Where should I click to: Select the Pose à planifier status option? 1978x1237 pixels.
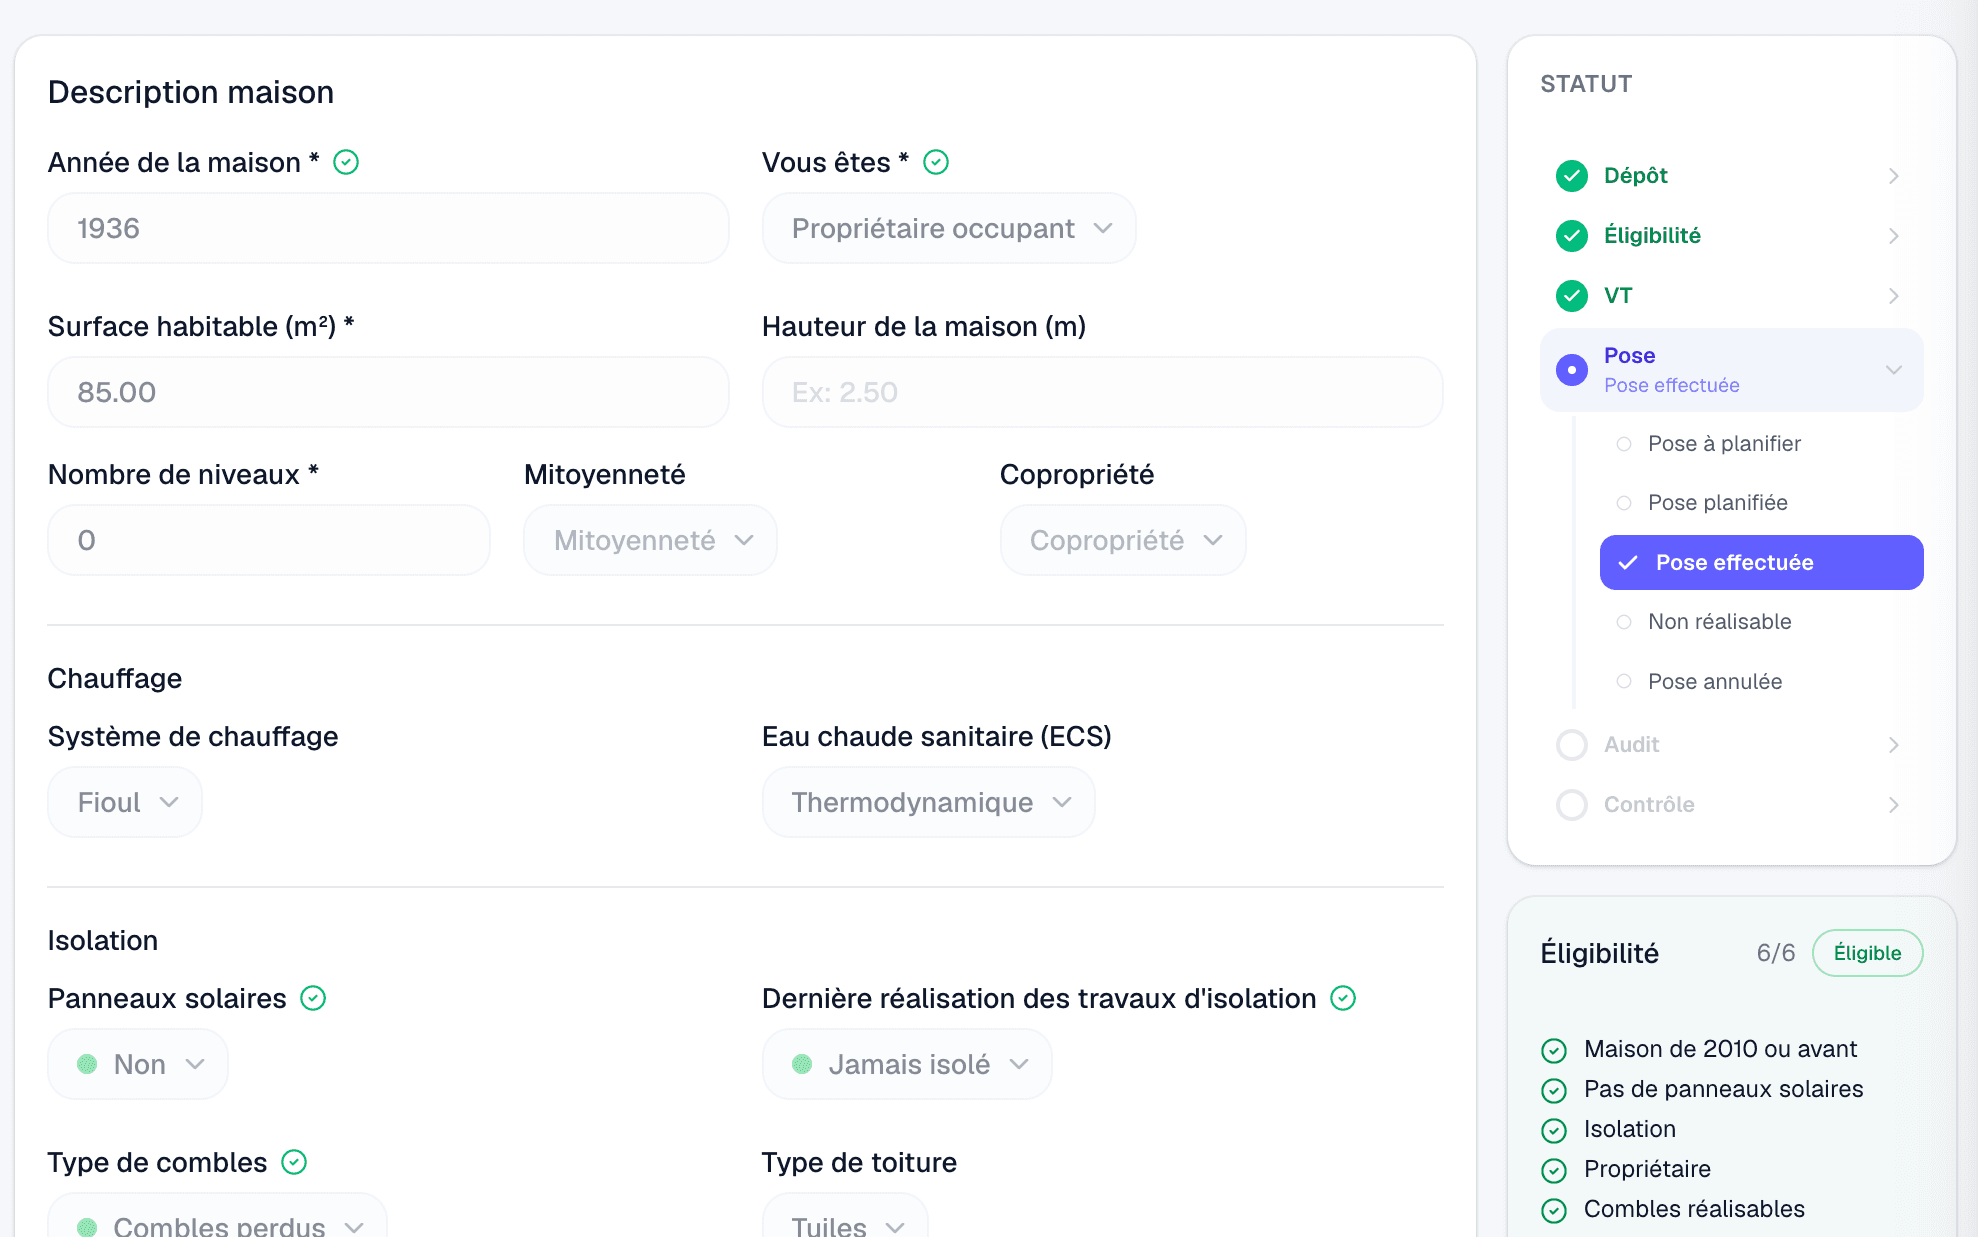tap(1761, 443)
